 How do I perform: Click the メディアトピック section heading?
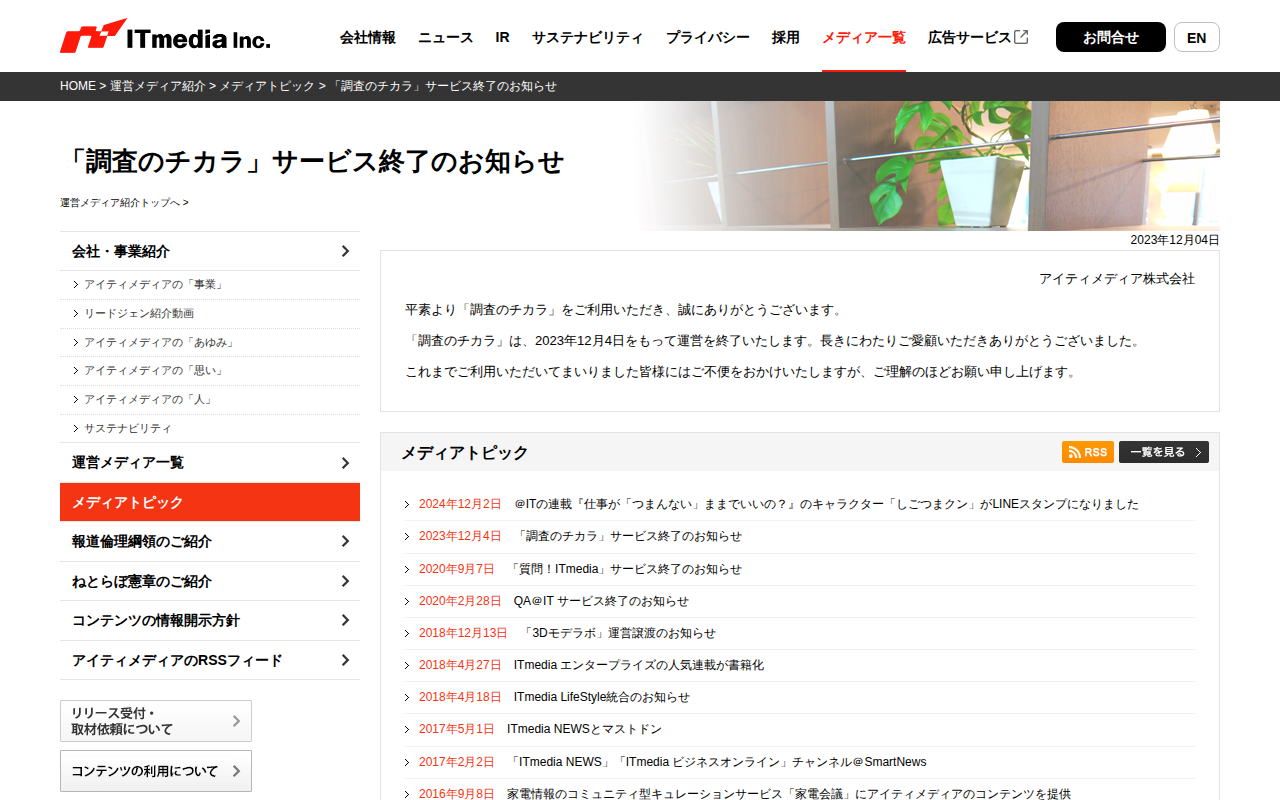tap(465, 453)
